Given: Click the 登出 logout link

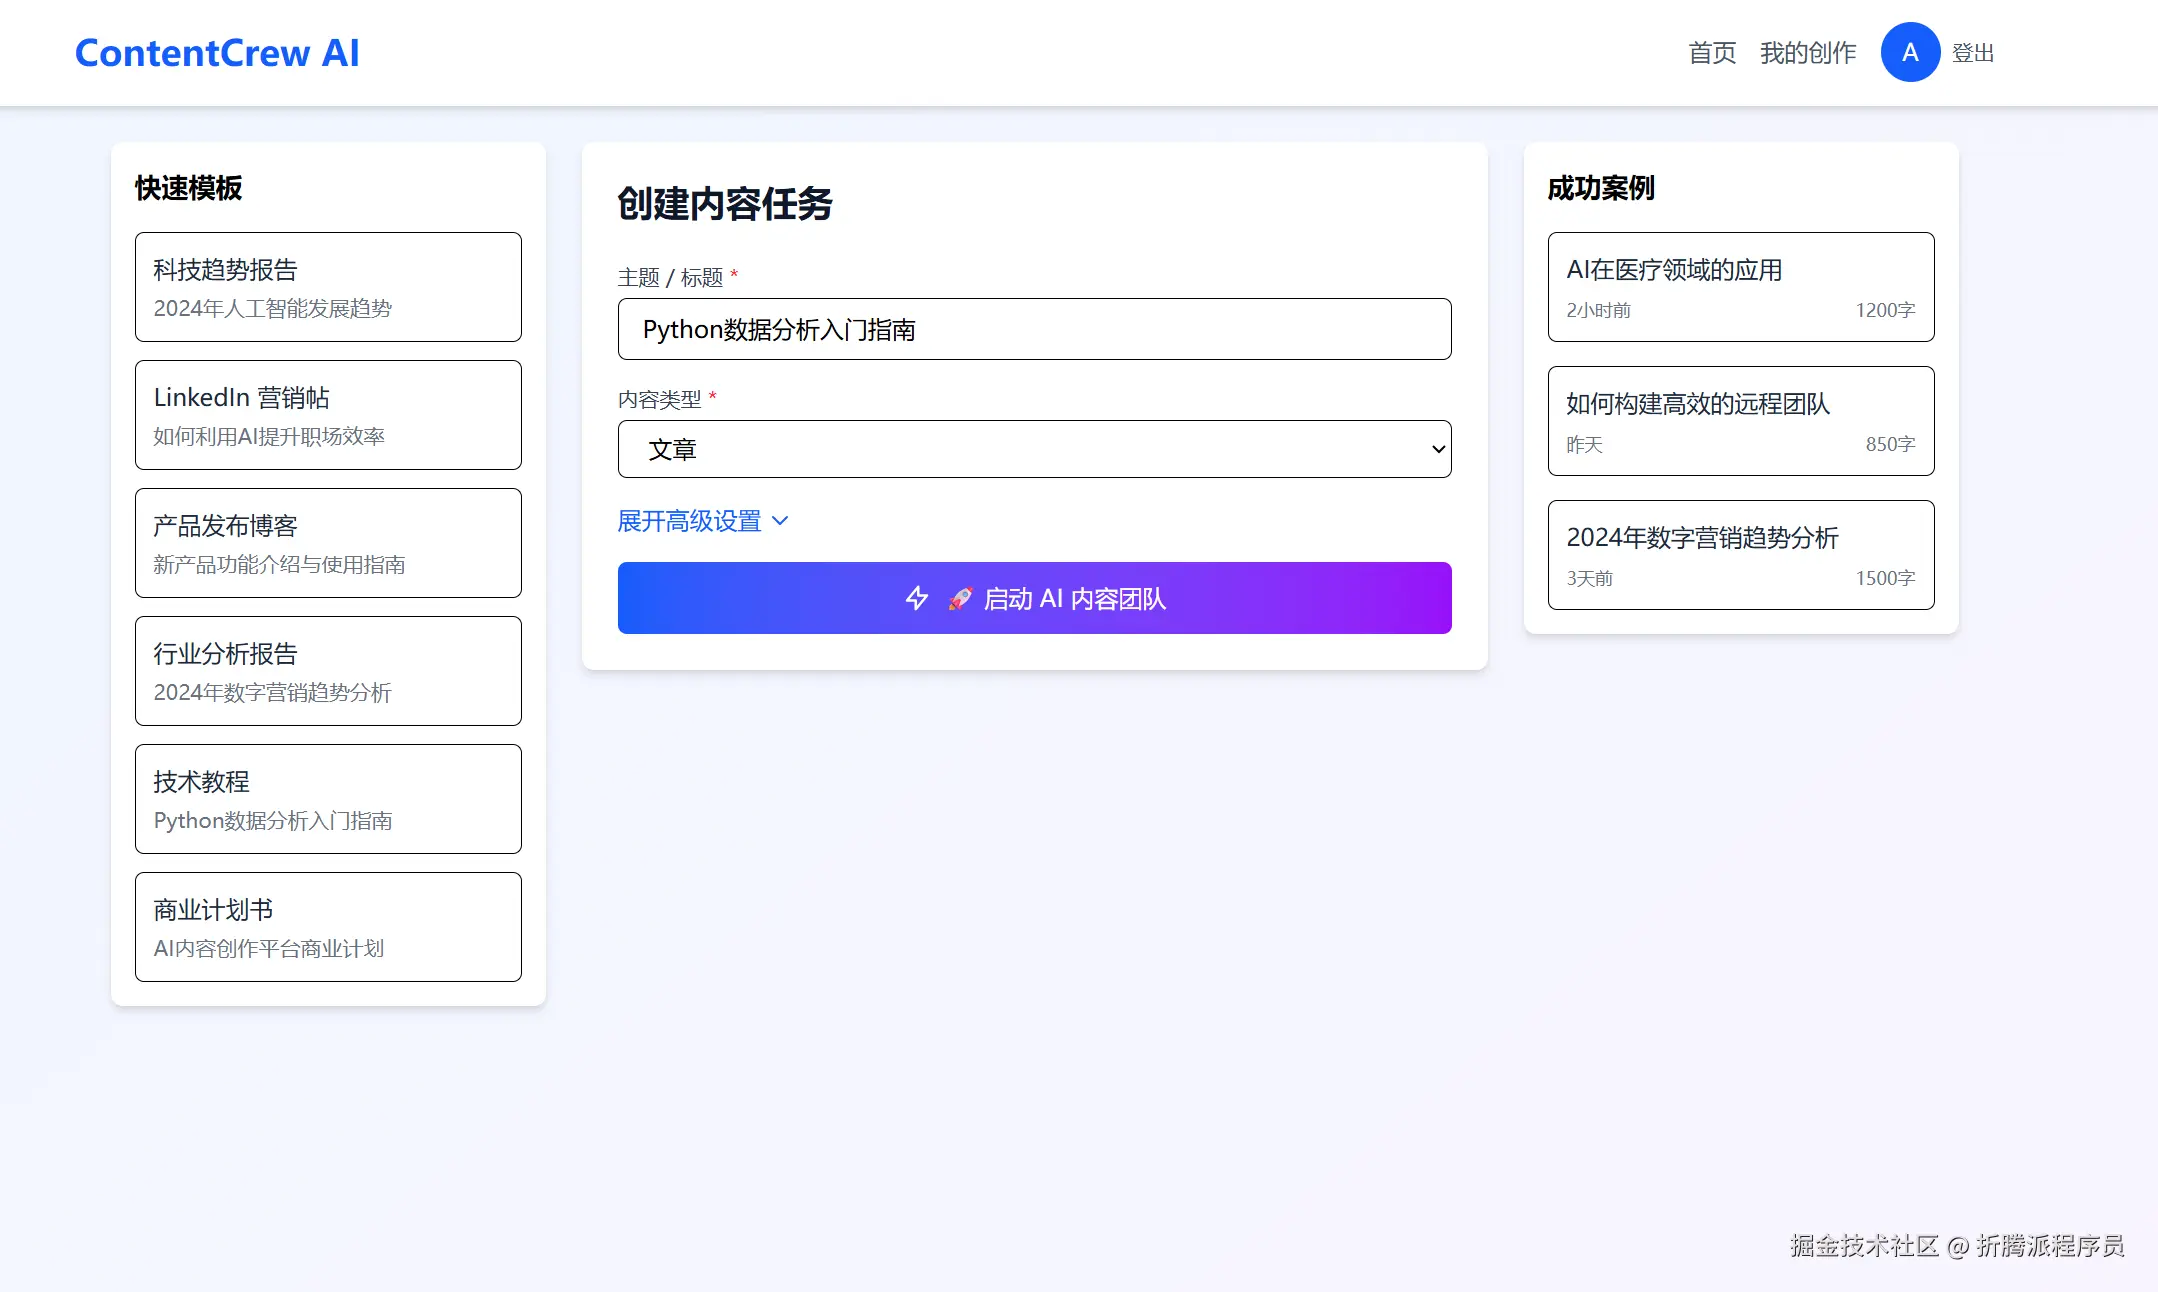Looking at the screenshot, I should click(1973, 53).
